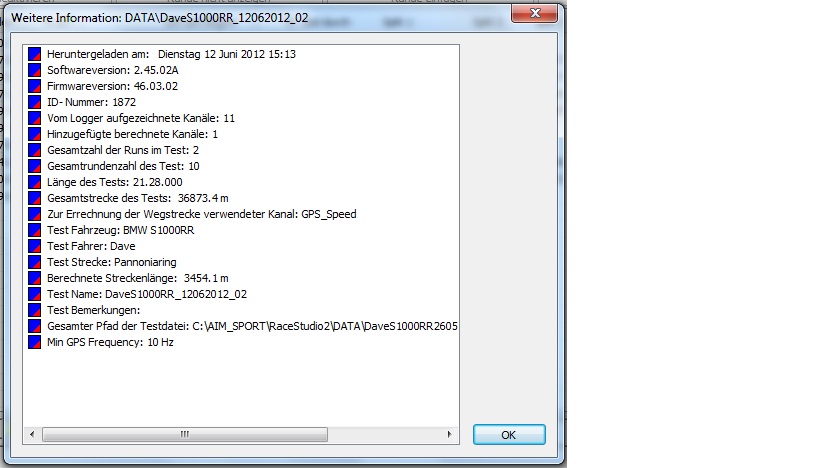Screen dimensions: 819x468
Task: Select the Gesamtstrecke des Tests row
Action: pyautogui.click(x=138, y=198)
